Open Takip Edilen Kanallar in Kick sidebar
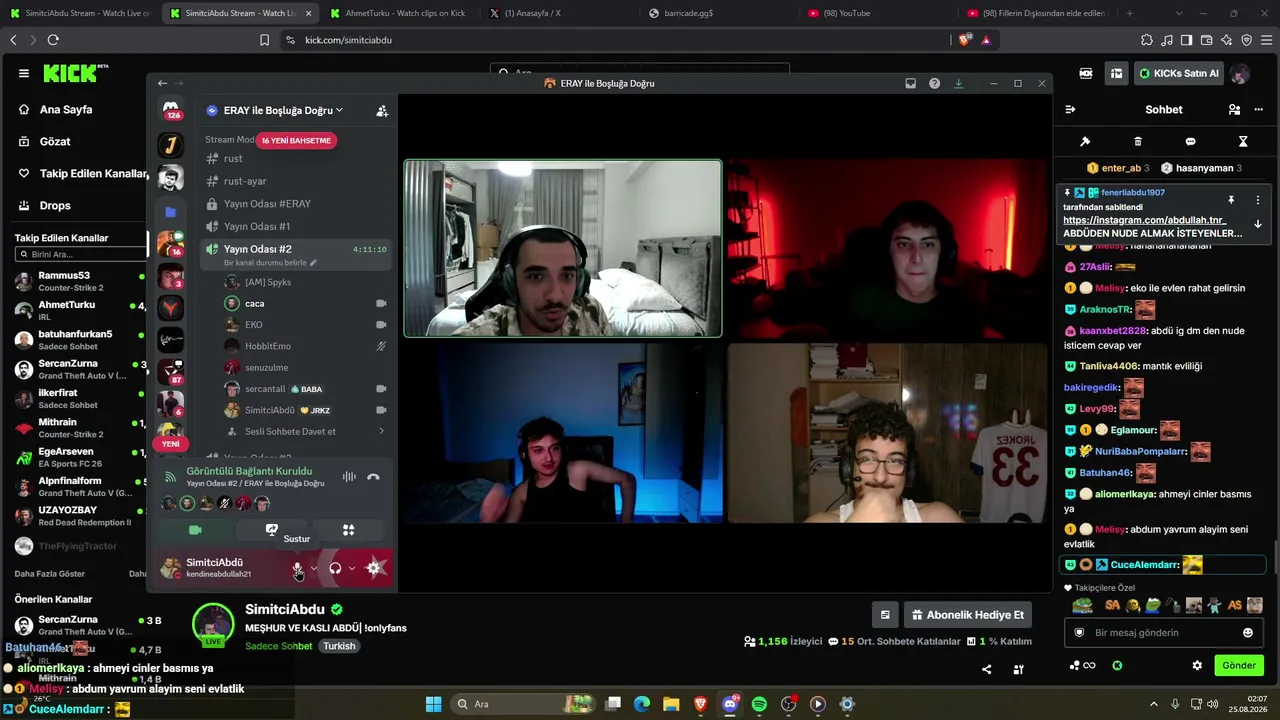Viewport: 1280px width, 720px height. click(93, 173)
